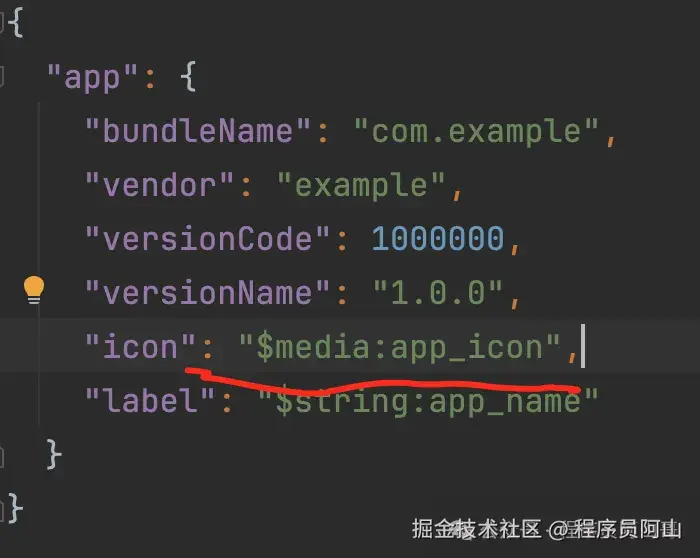Screen dimensions: 700x558
Task: Collapse the "app" object fold marker
Action: 2,77
